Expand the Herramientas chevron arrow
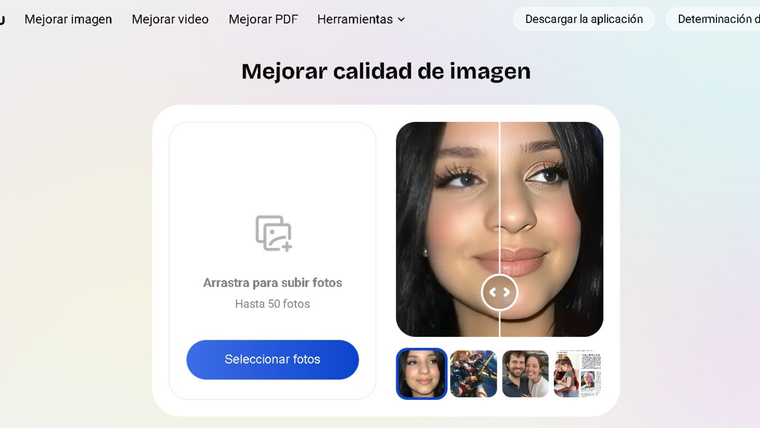The image size is (760, 428). (401, 19)
